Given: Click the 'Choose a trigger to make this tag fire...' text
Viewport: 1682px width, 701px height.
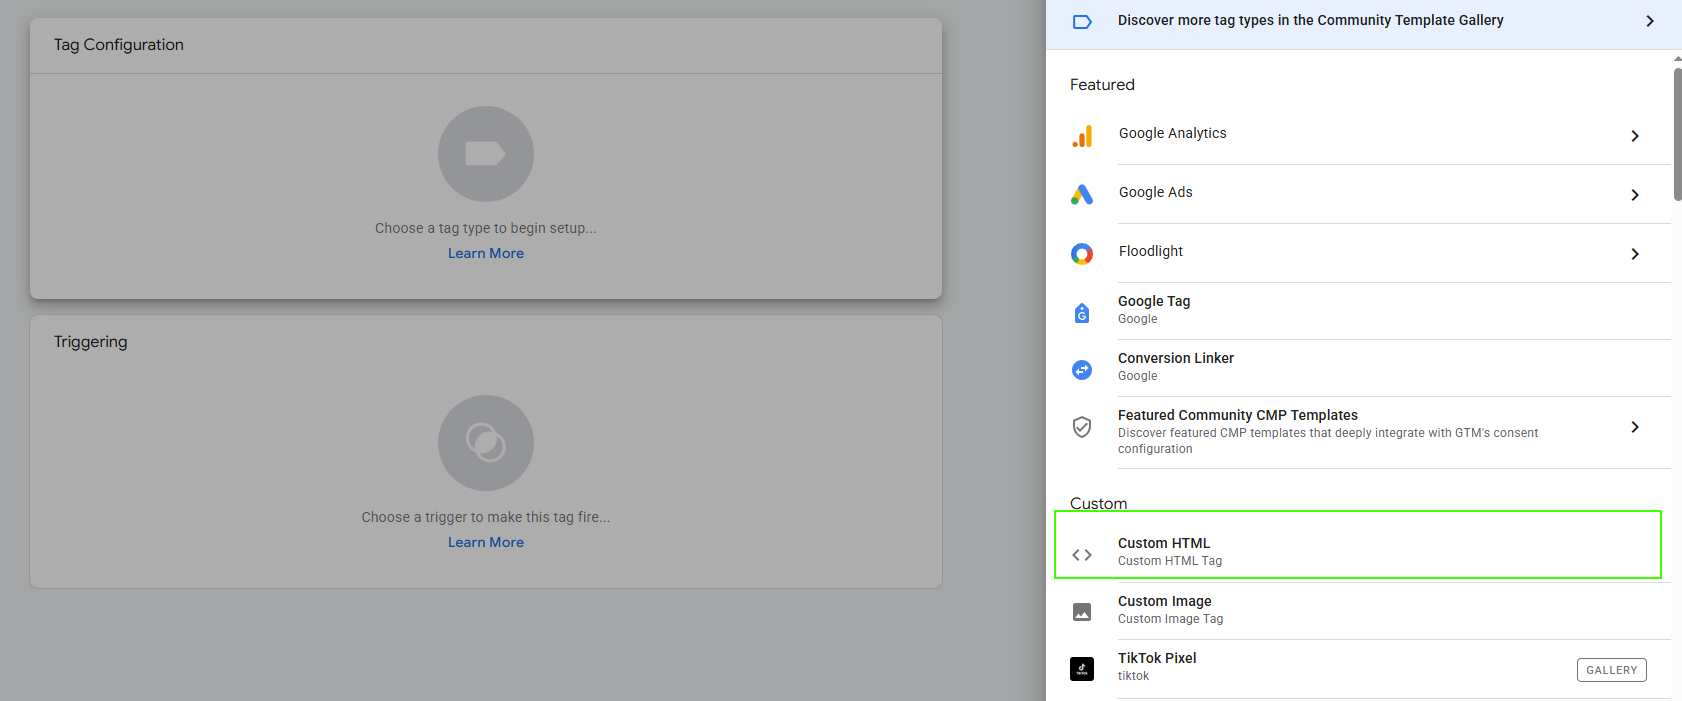Looking at the screenshot, I should click(x=486, y=518).
